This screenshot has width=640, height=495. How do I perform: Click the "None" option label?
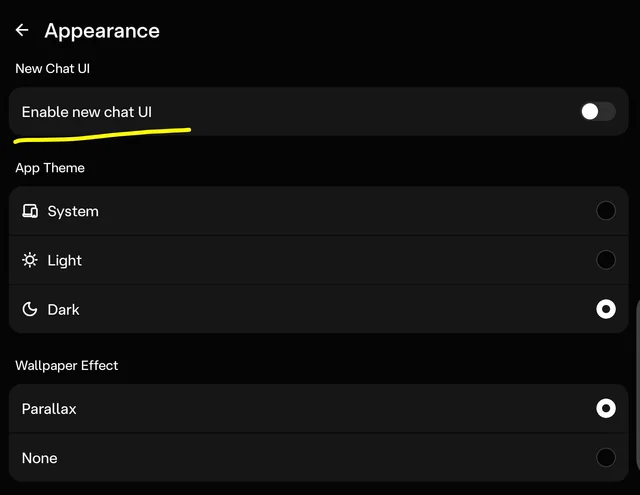click(40, 458)
